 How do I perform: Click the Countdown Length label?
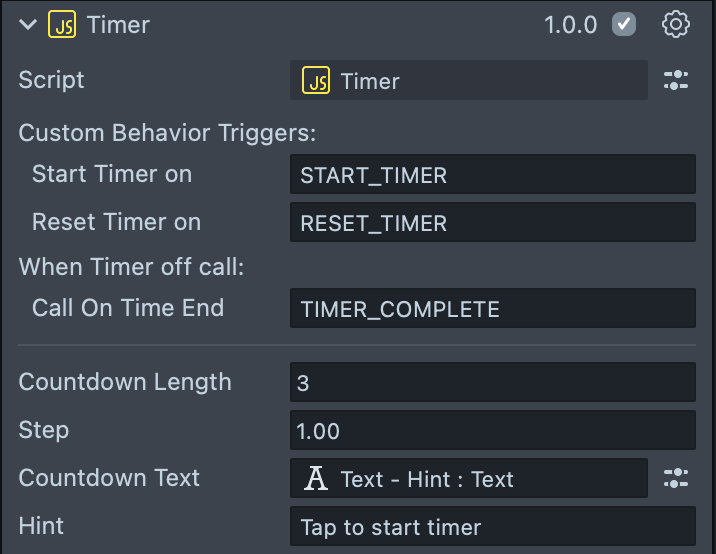tap(125, 382)
